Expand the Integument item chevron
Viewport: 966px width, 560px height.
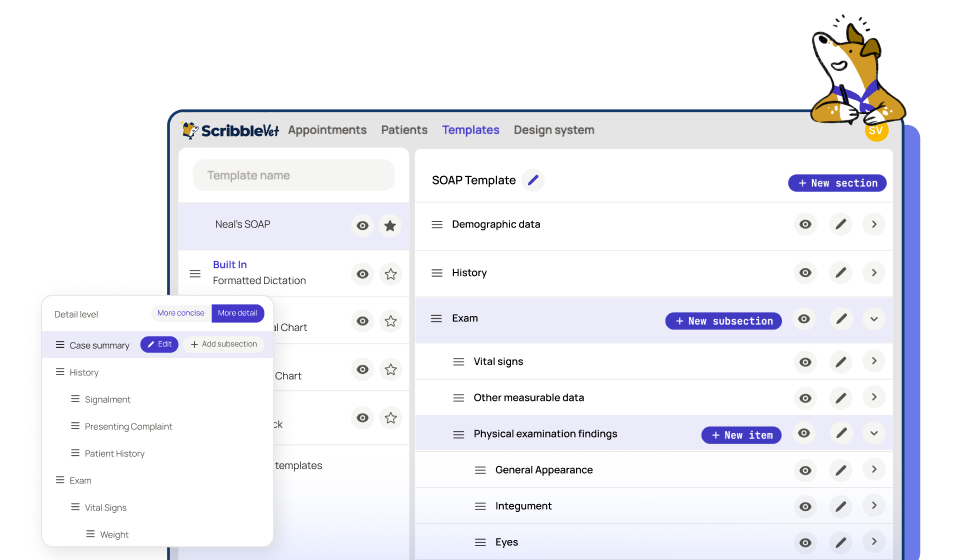click(x=874, y=506)
